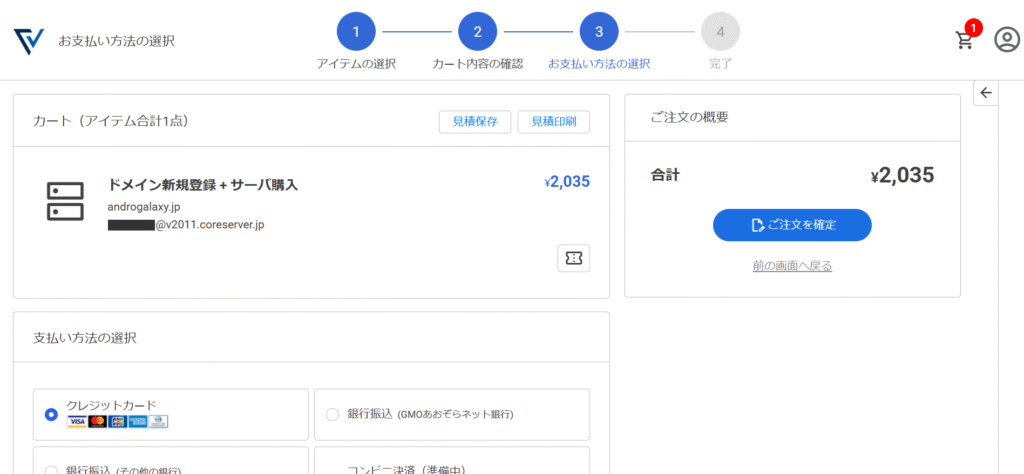Click the ドメイン新規登録 + サーバ購入 title
Screen dimensions: 1024x474
pyautogui.click(x=203, y=185)
